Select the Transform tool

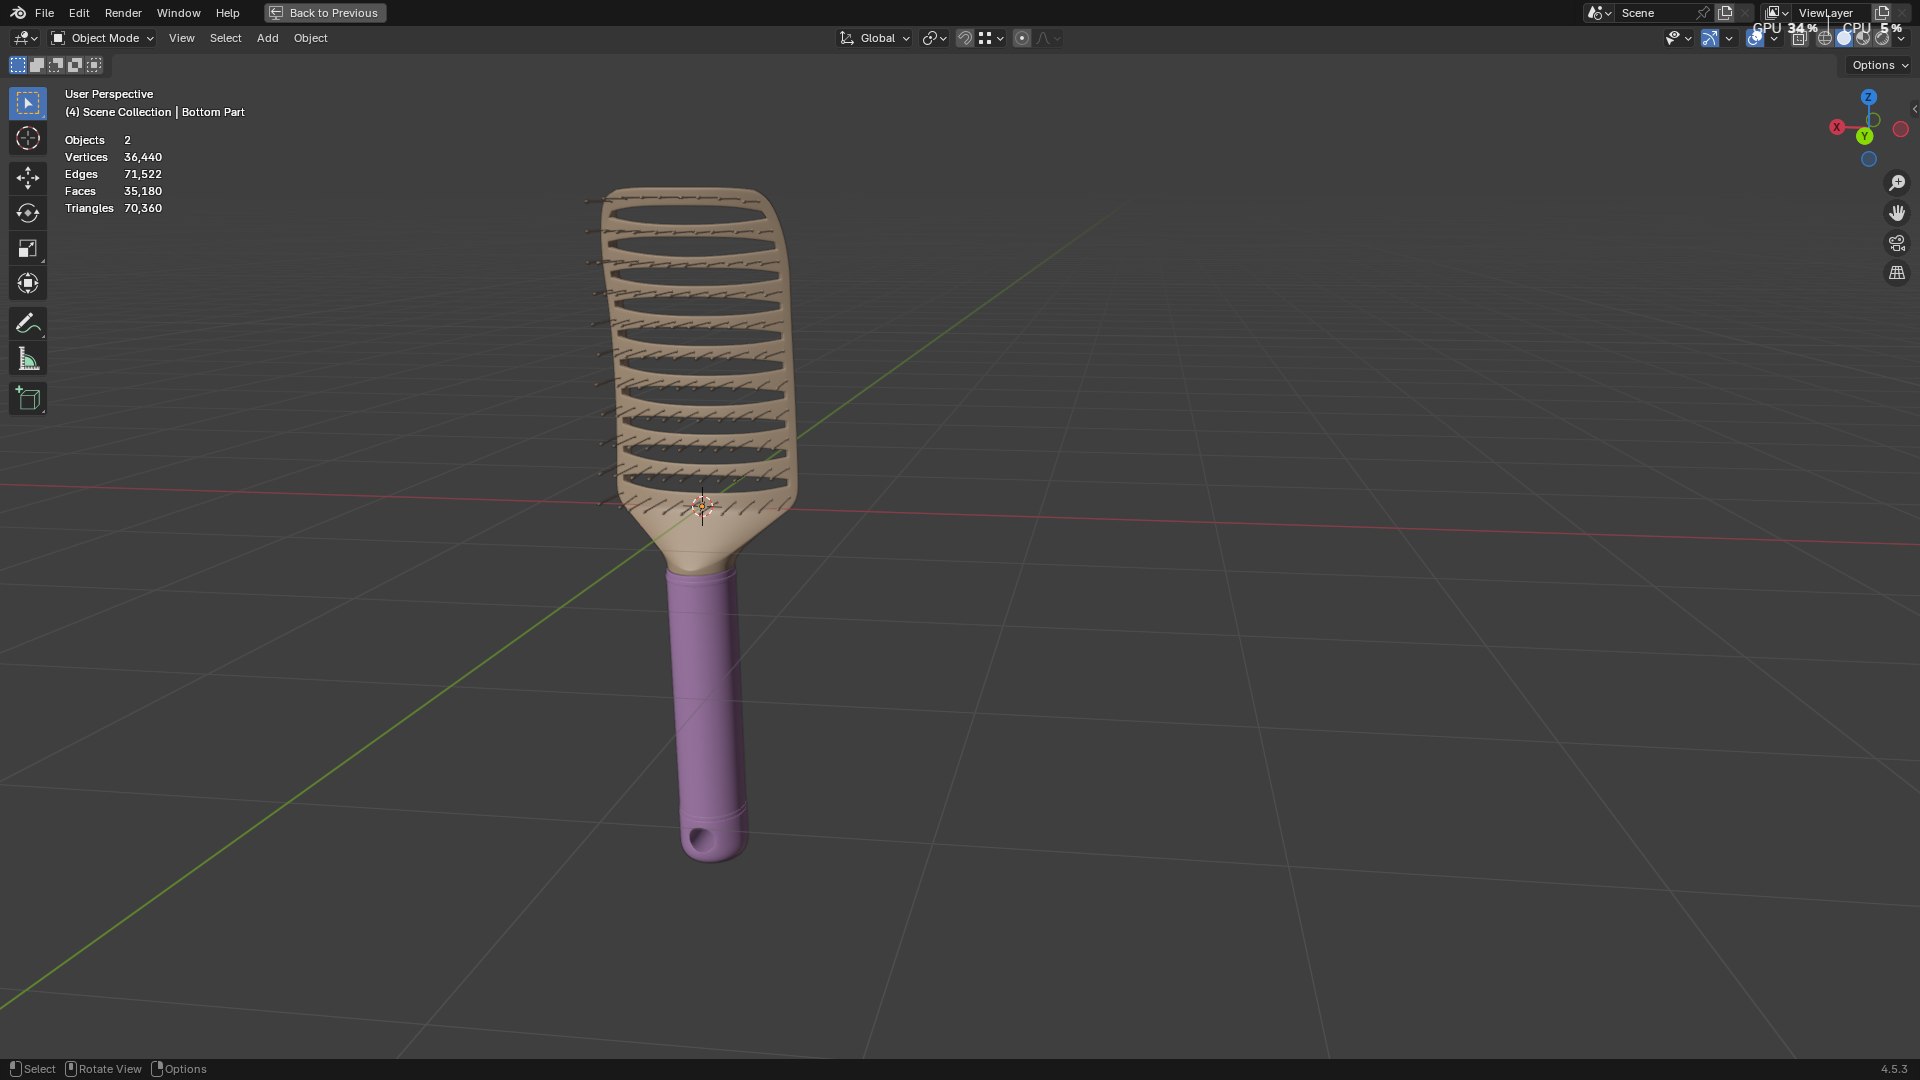[x=28, y=283]
